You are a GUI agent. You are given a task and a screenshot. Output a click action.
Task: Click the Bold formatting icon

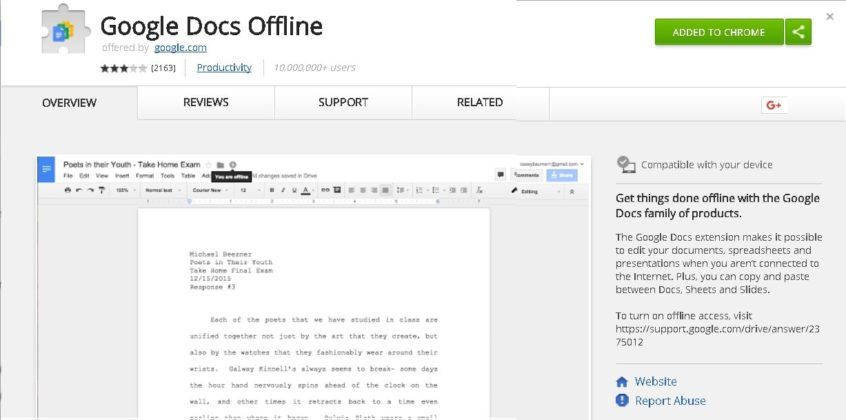tap(272, 190)
